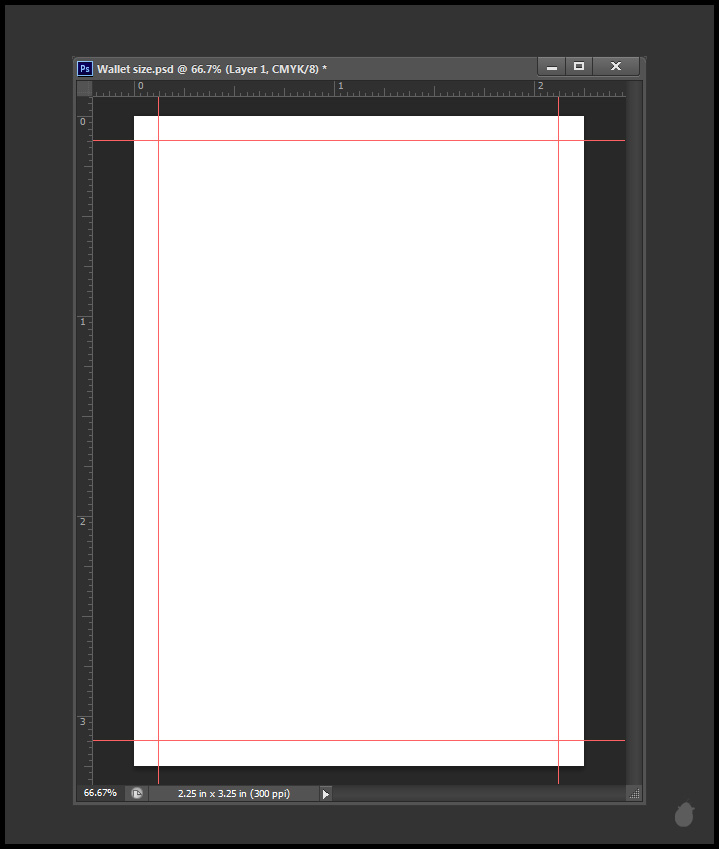The height and width of the screenshot is (849, 719).
Task: Select the top horizontal red guide line
Action: pos(360,141)
